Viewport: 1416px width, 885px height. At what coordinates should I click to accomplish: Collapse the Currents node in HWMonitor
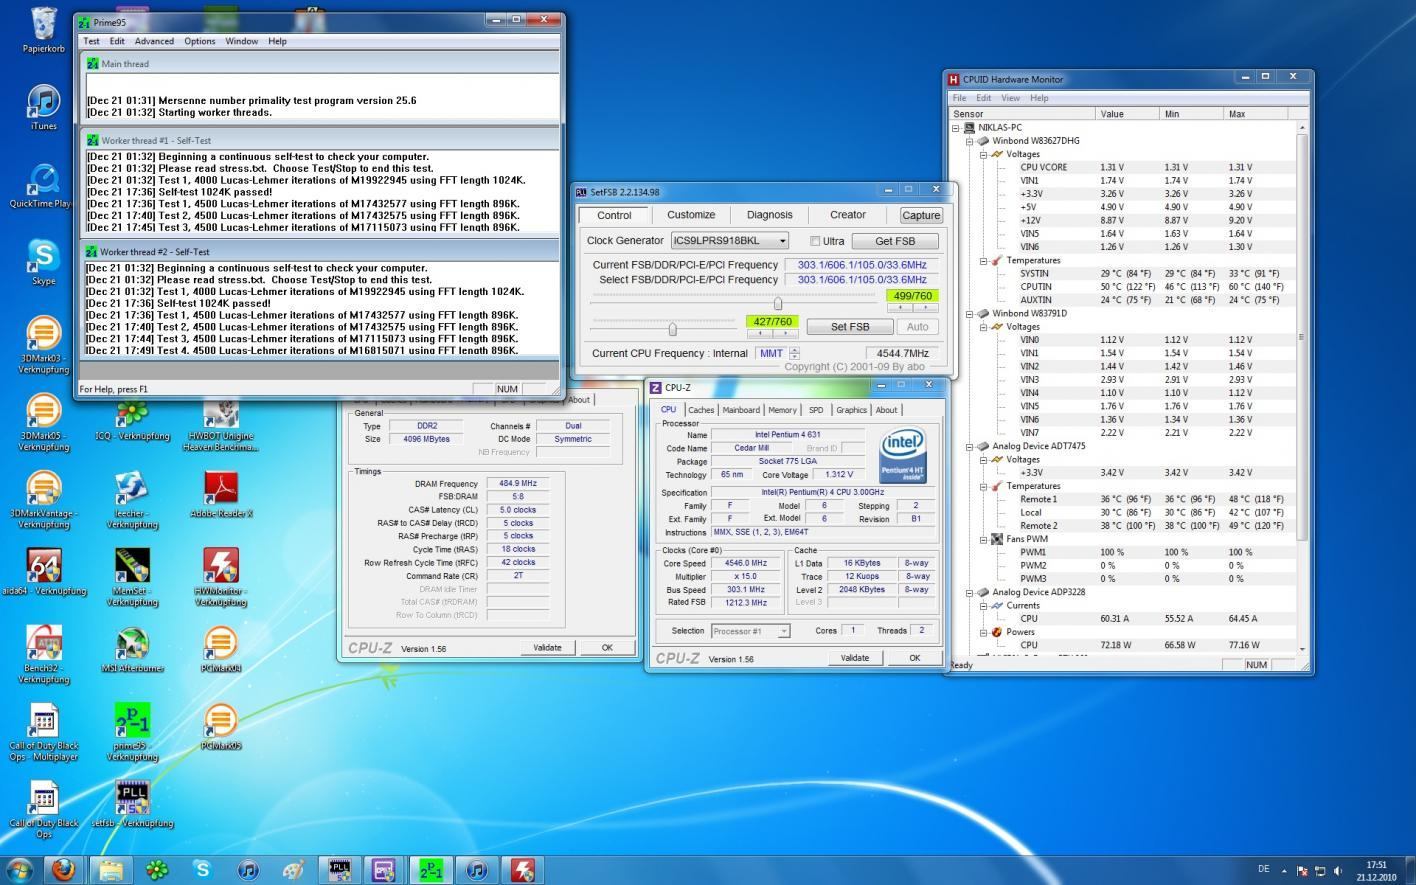983,605
